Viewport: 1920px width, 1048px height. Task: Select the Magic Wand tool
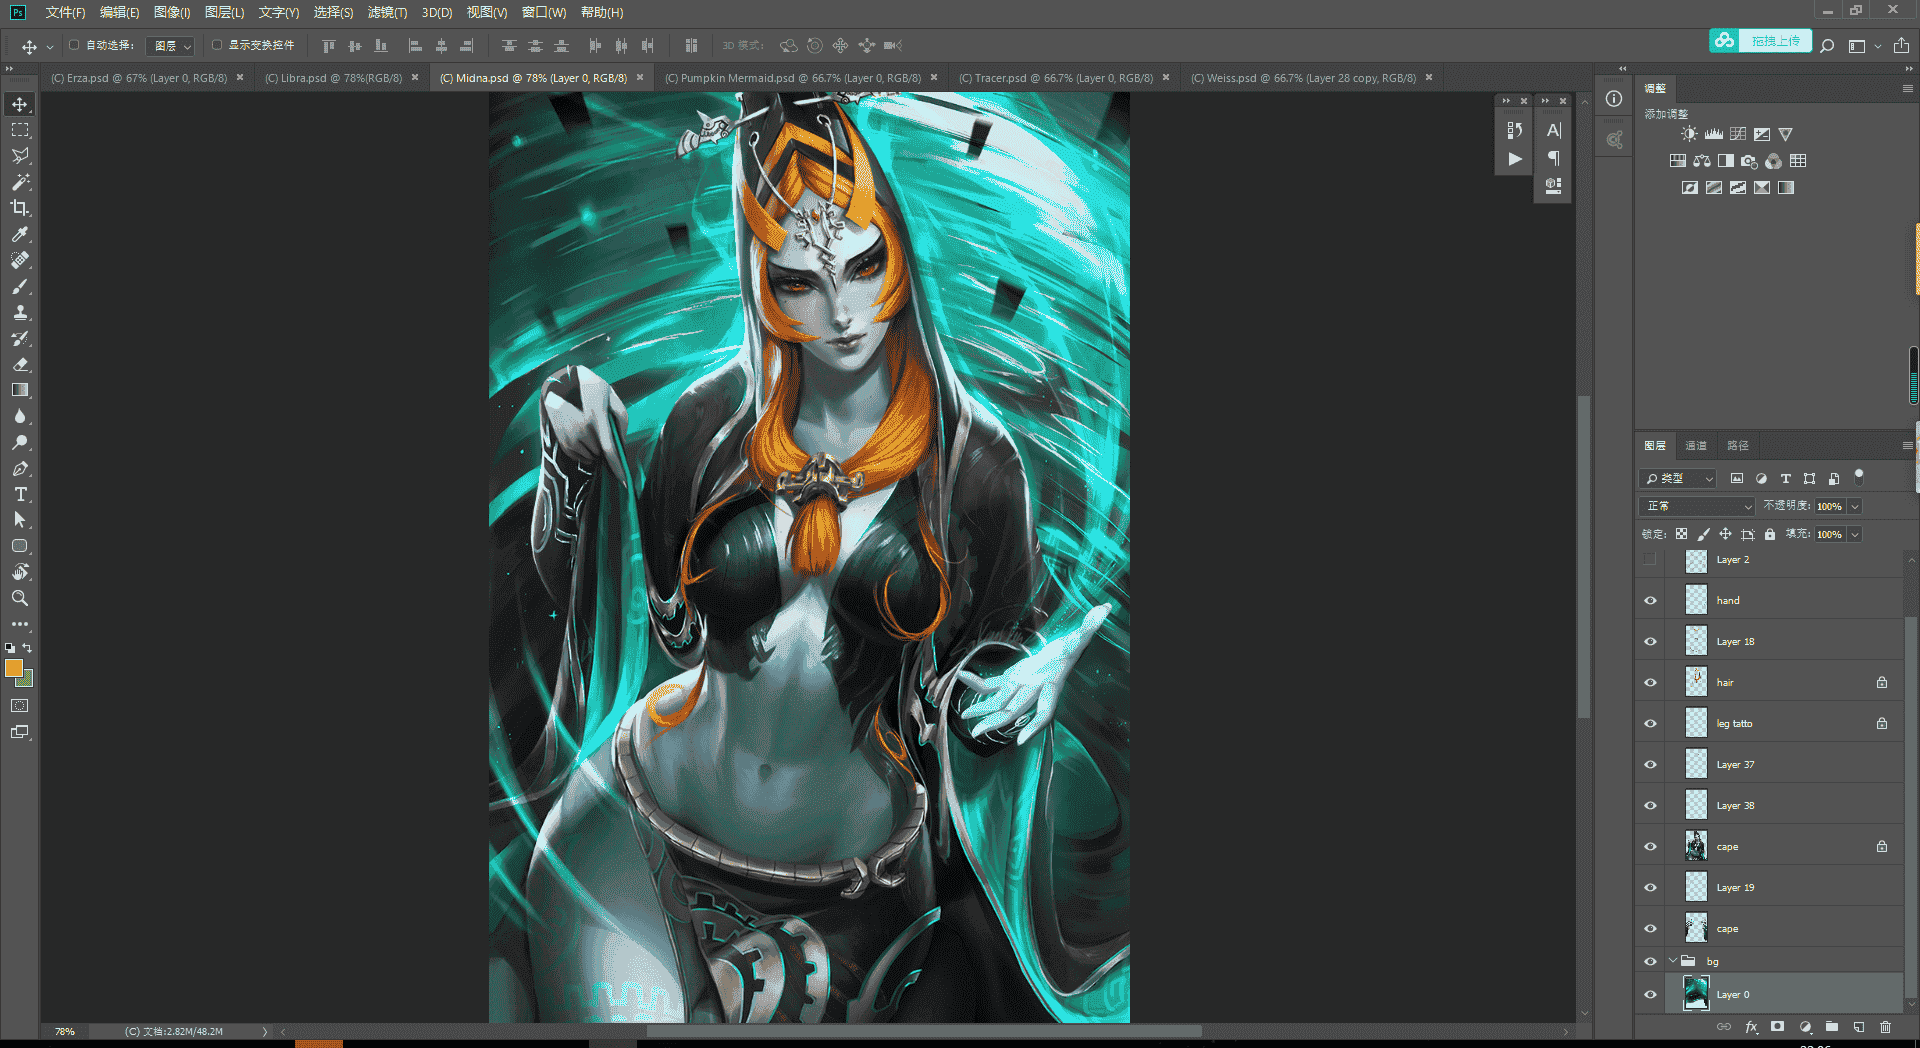coord(20,182)
